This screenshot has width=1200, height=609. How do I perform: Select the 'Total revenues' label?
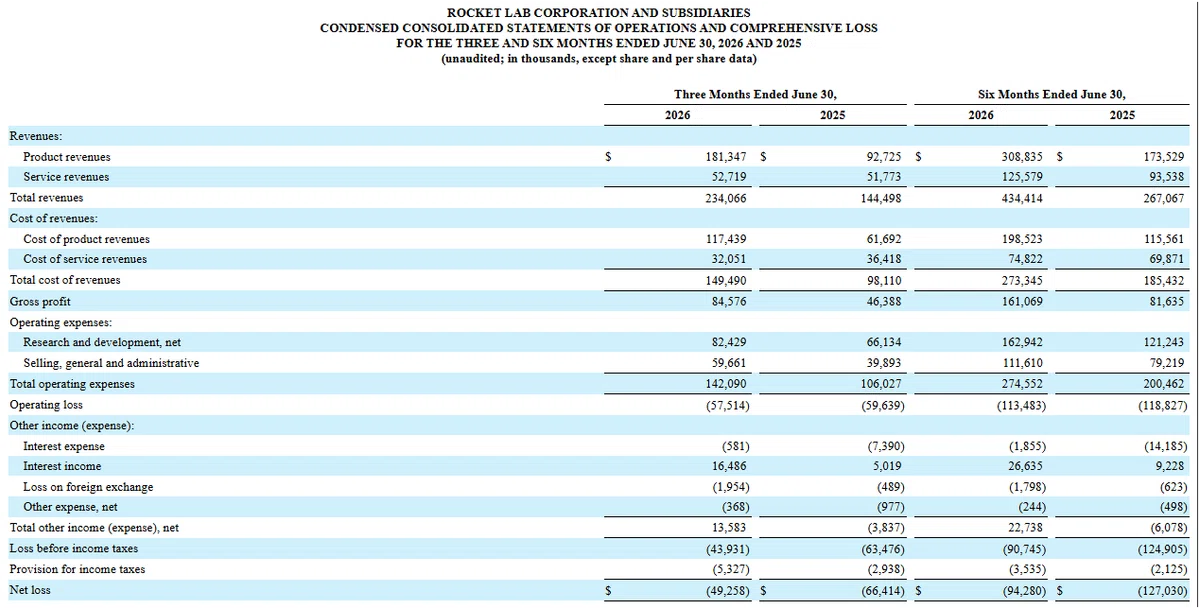click(x=47, y=198)
